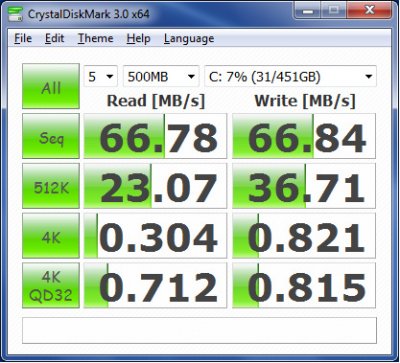Run all benchmarks with All button
The width and height of the screenshot is (400, 363).
click(x=51, y=86)
